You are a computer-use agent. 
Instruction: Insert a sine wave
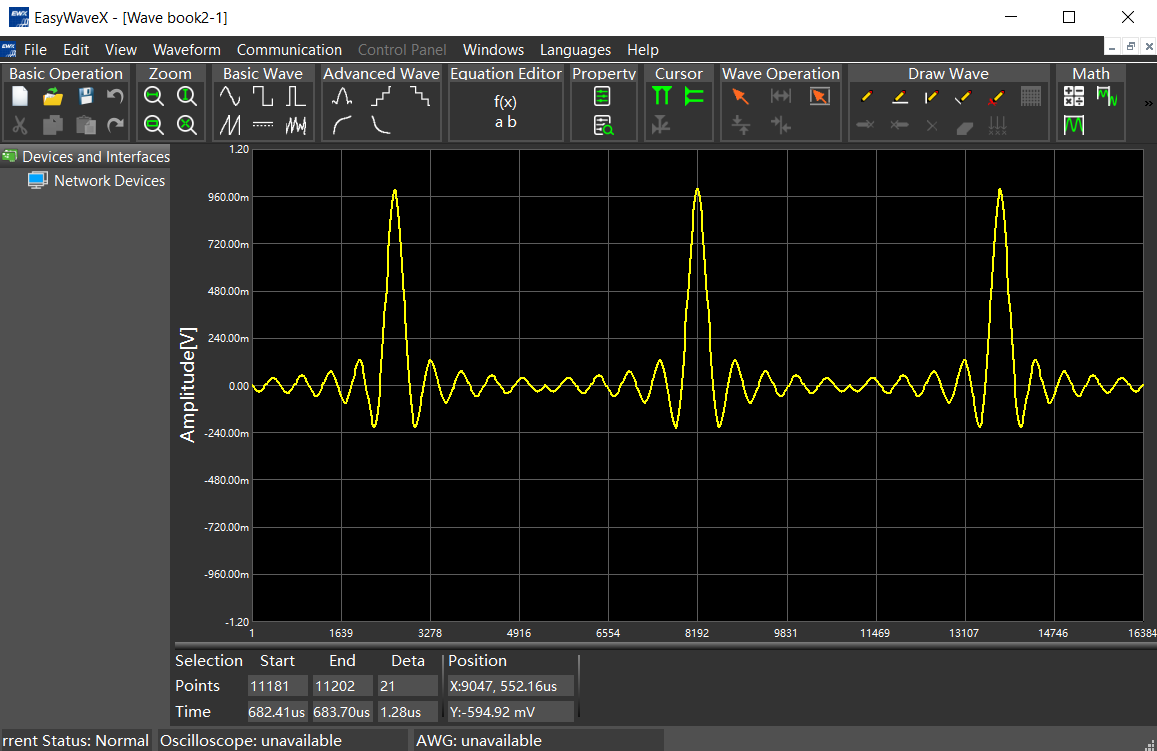pyautogui.click(x=230, y=97)
